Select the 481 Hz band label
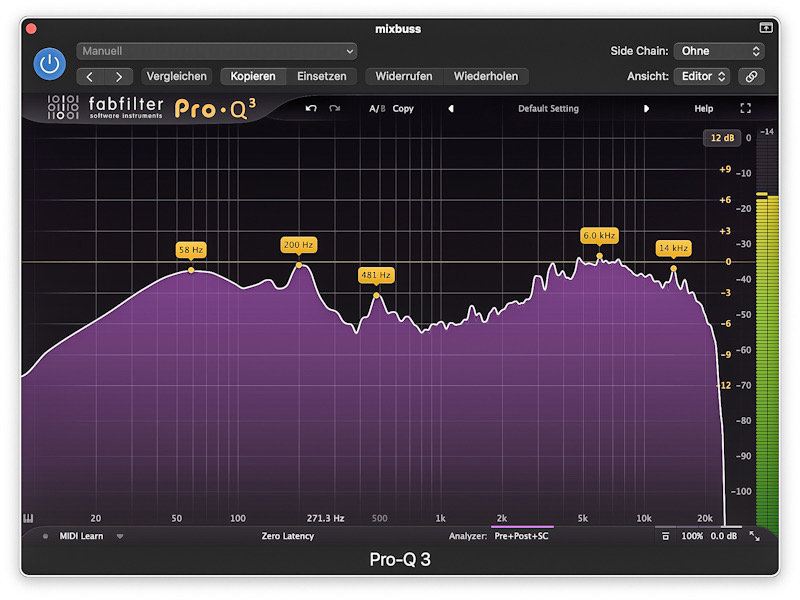The image size is (800, 600). click(x=376, y=275)
